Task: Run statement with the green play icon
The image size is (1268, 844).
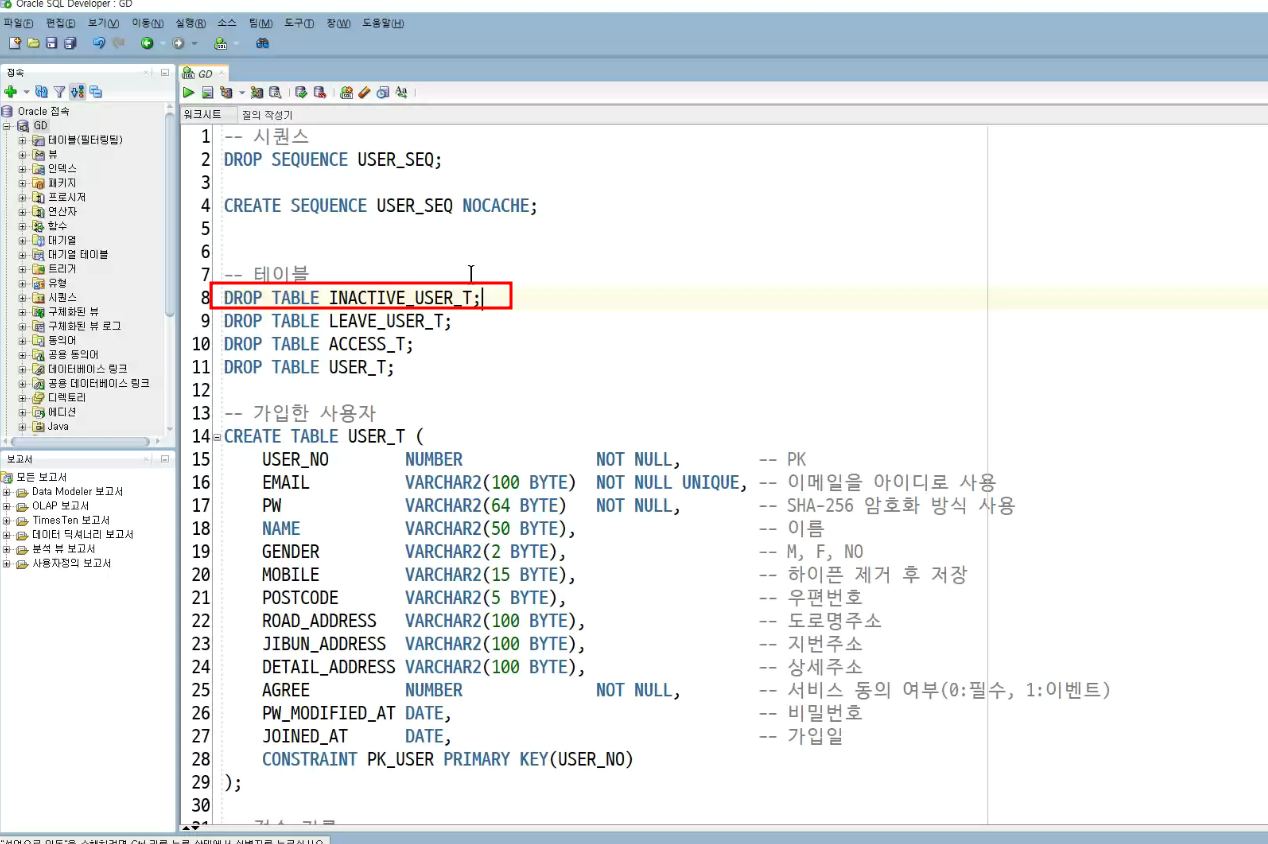Action: tap(188, 92)
